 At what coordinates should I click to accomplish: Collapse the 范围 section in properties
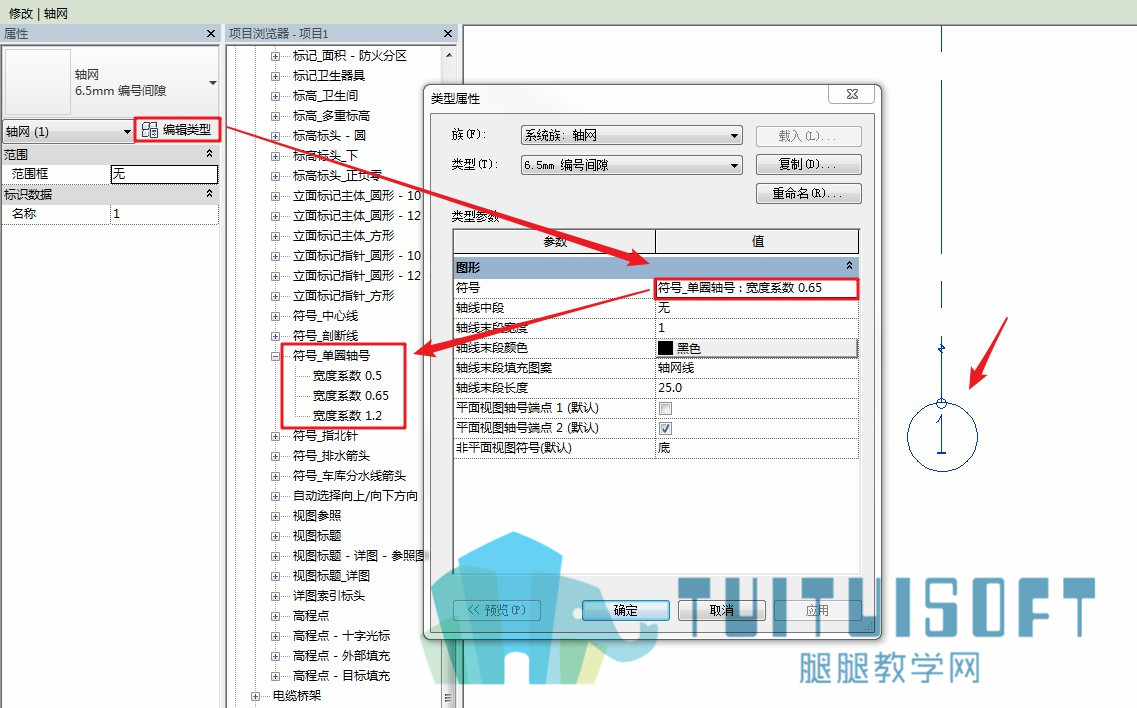pyautogui.click(x=210, y=154)
